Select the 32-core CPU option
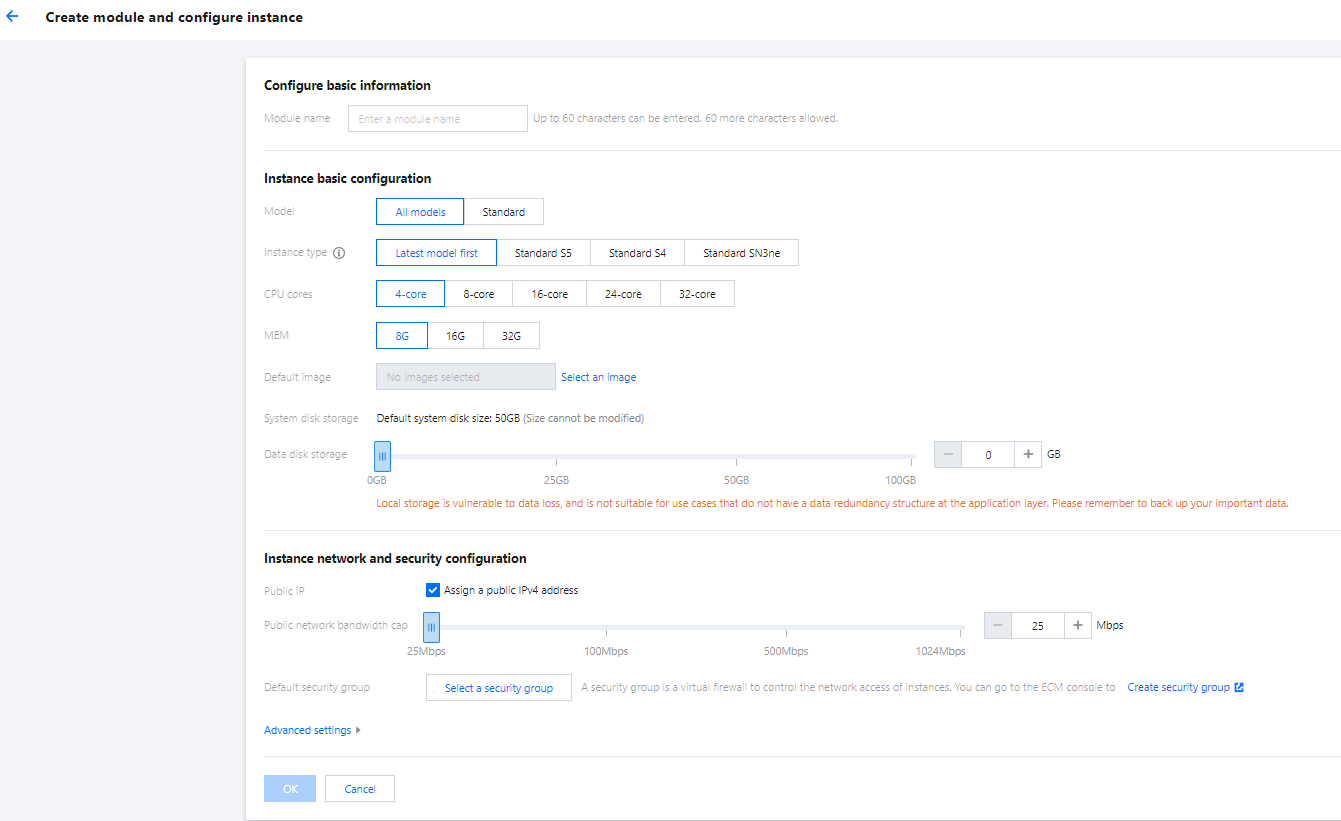This screenshot has height=821, width=1341. (697, 294)
